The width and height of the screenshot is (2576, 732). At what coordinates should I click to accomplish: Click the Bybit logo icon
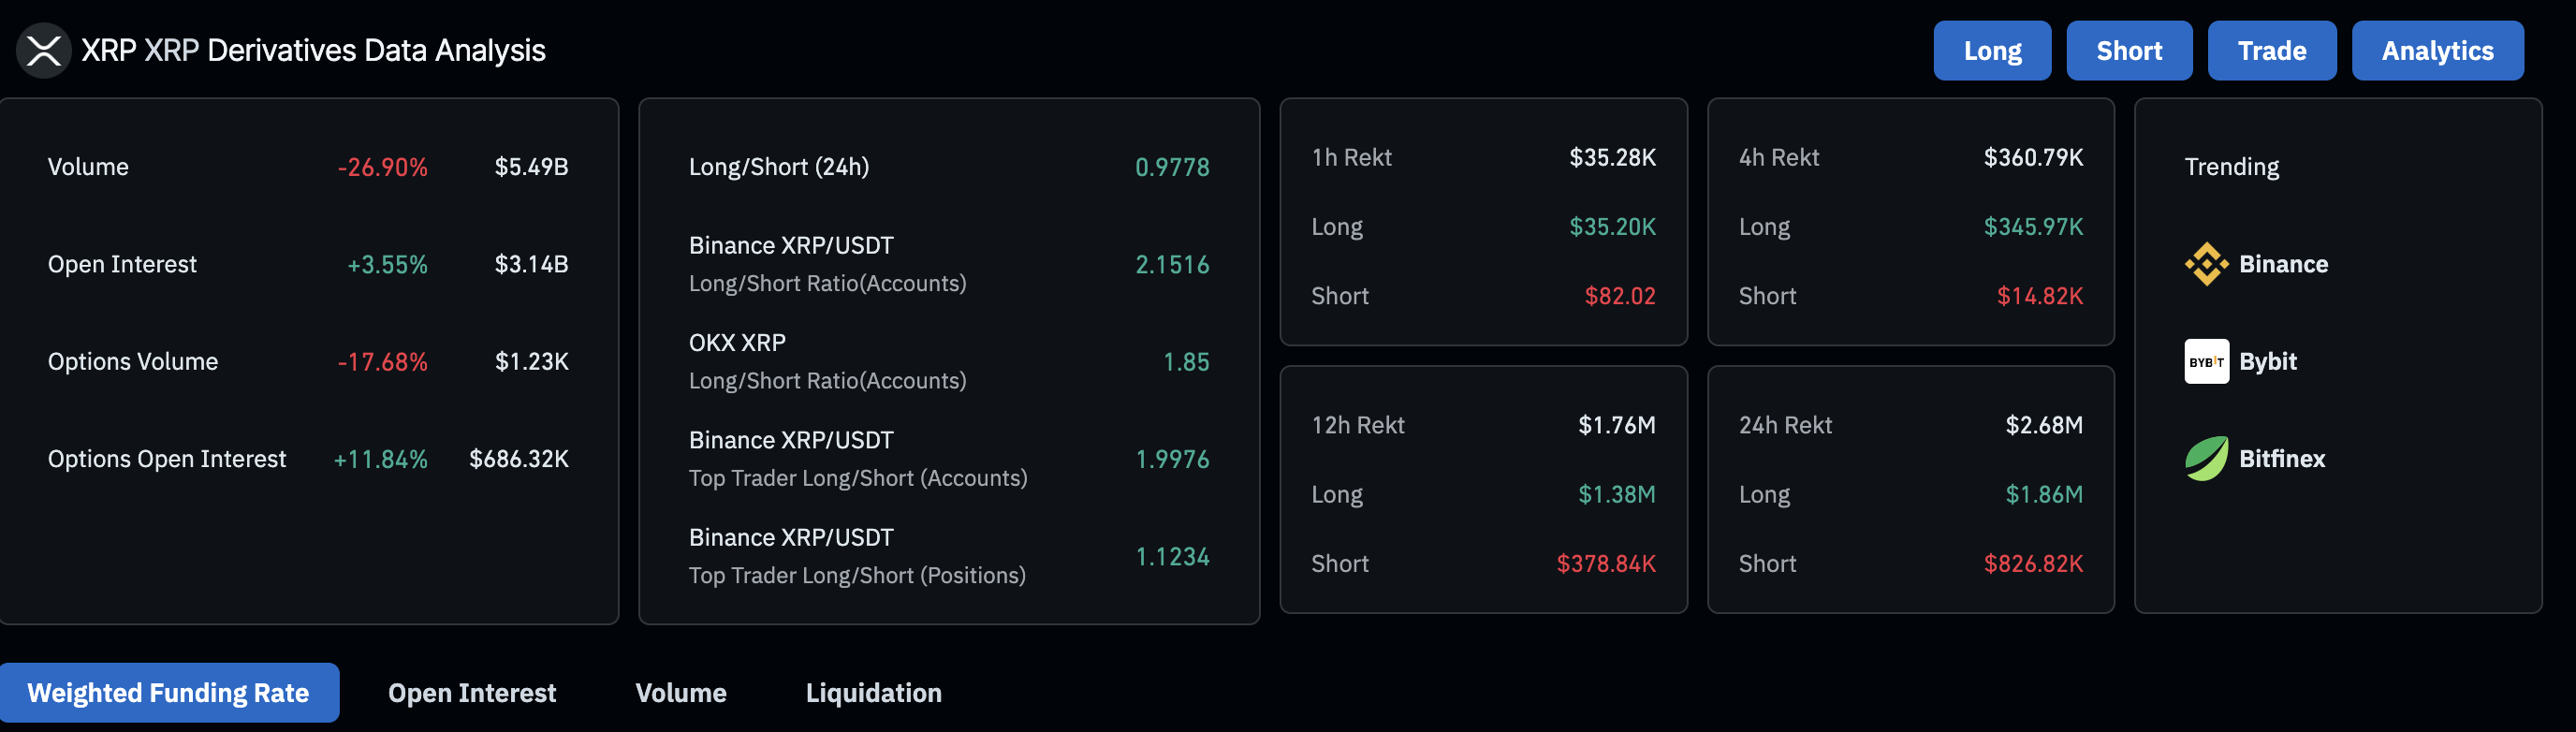(x=2205, y=361)
